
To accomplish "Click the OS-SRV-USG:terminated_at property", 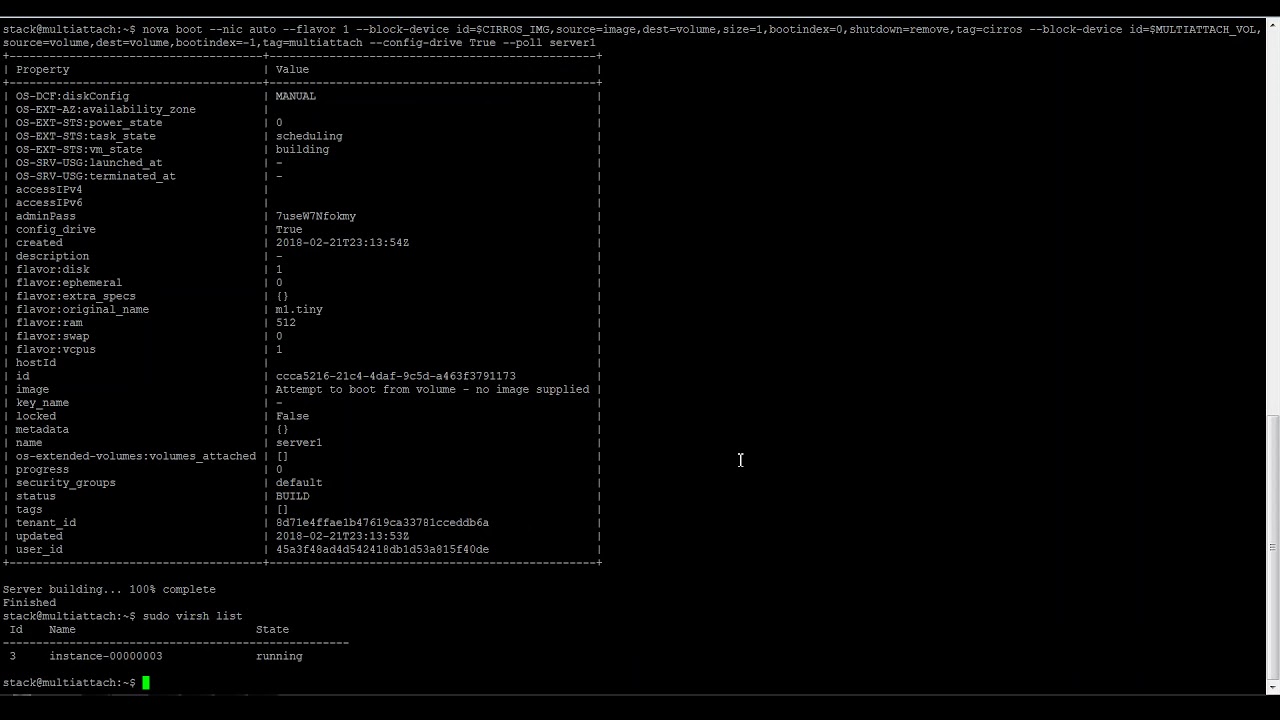I will (x=95, y=176).
